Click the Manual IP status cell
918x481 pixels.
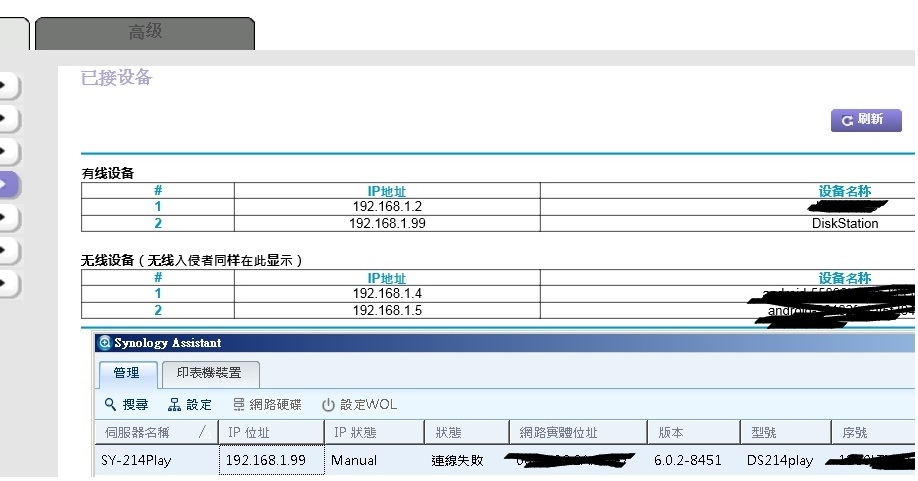pos(354,461)
